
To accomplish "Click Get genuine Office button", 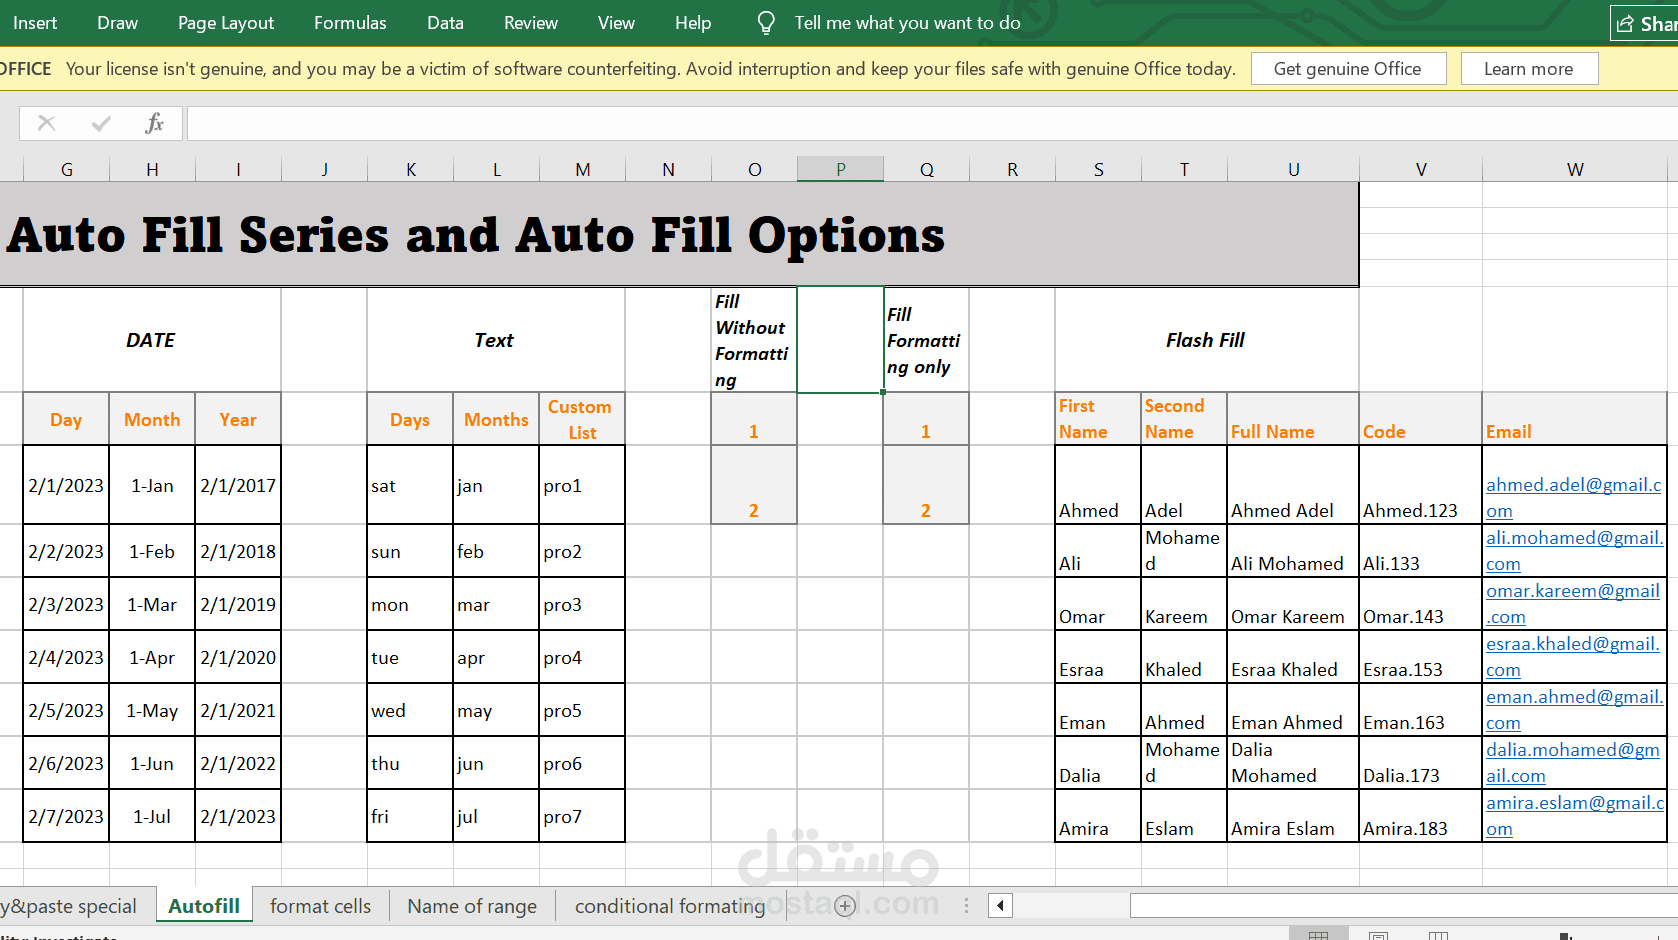I will tap(1348, 69).
